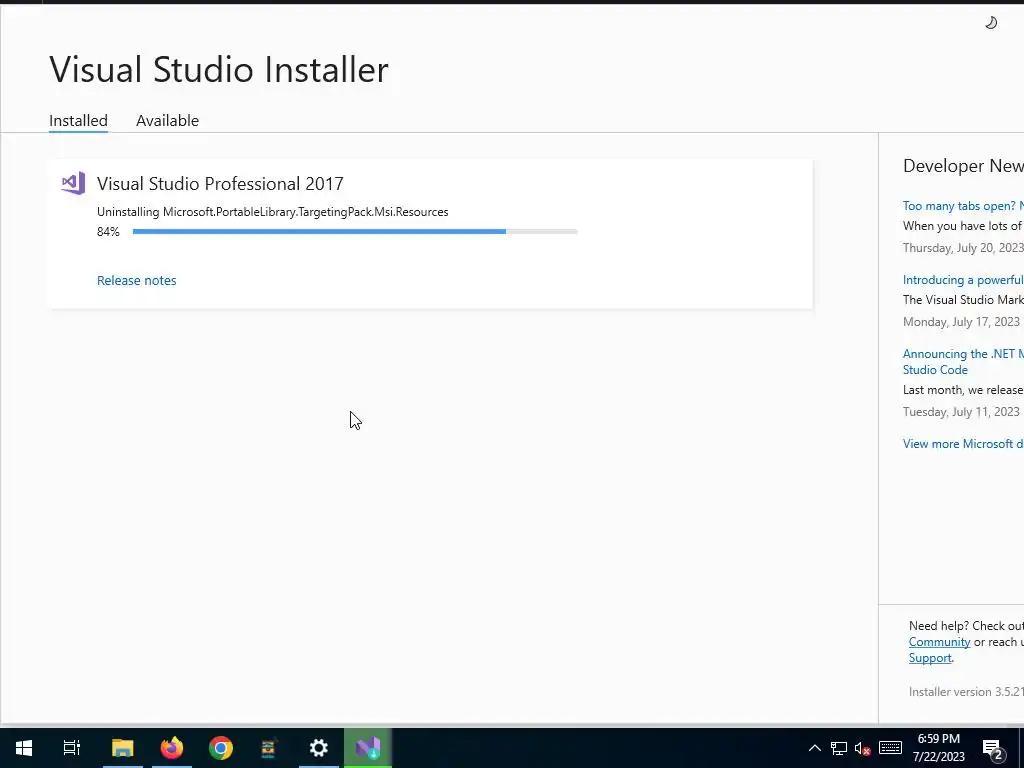Open the notification center icon

click(993, 749)
